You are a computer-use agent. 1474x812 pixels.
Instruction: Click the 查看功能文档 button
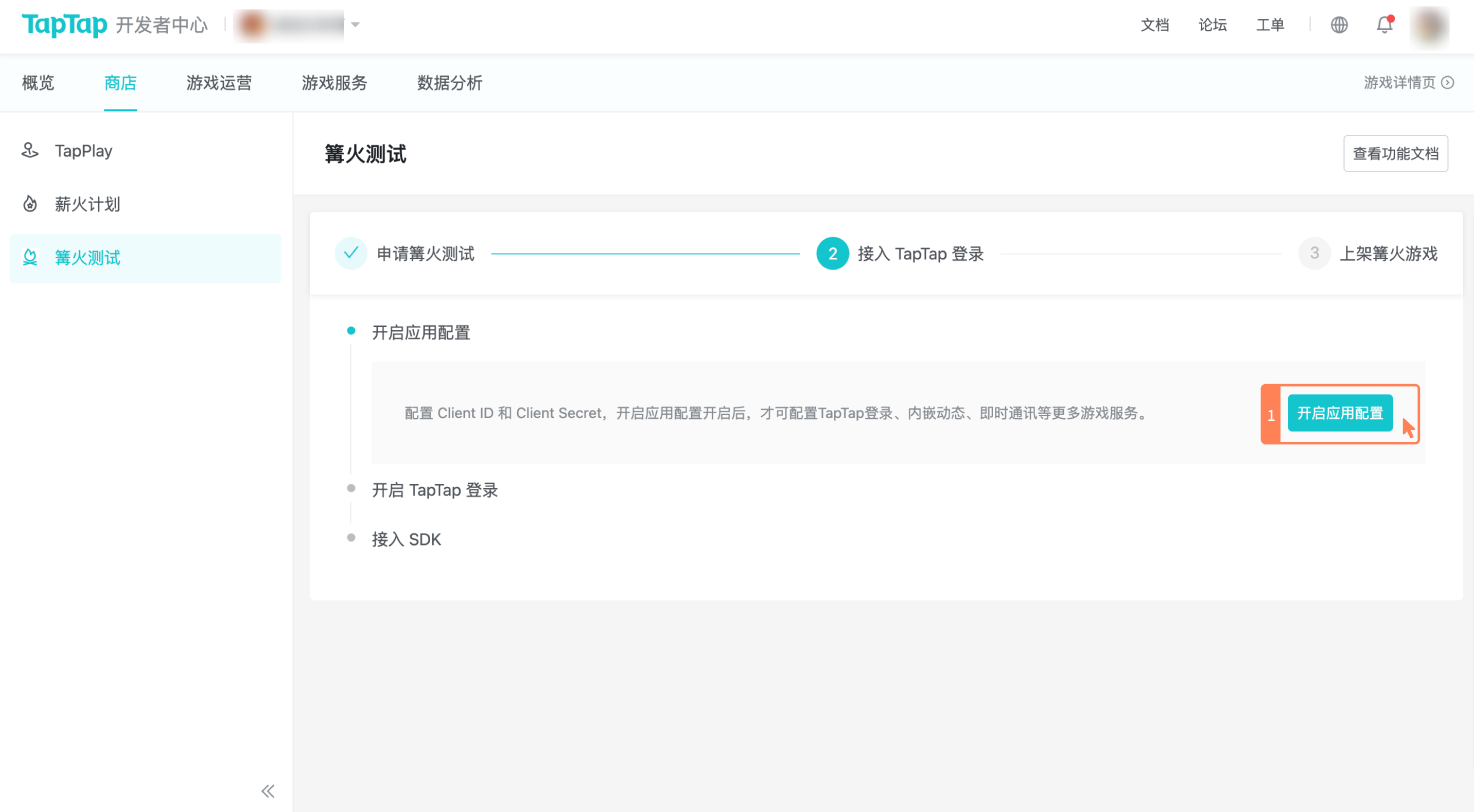coord(1395,154)
